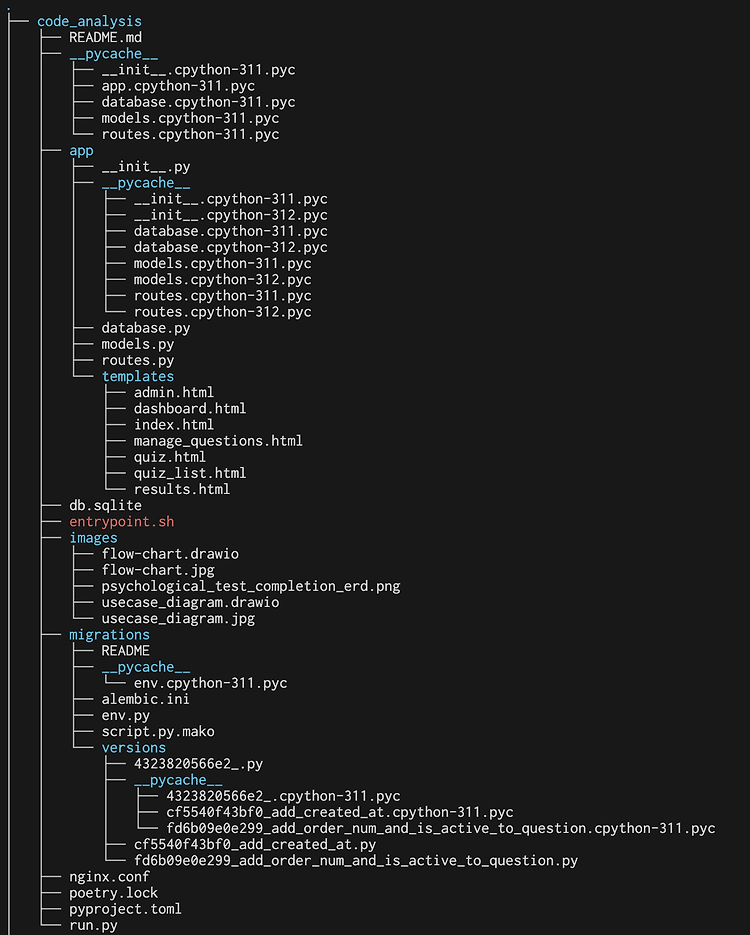This screenshot has width=750, height=935.
Task: Select dashboard.html template
Action: [189, 408]
